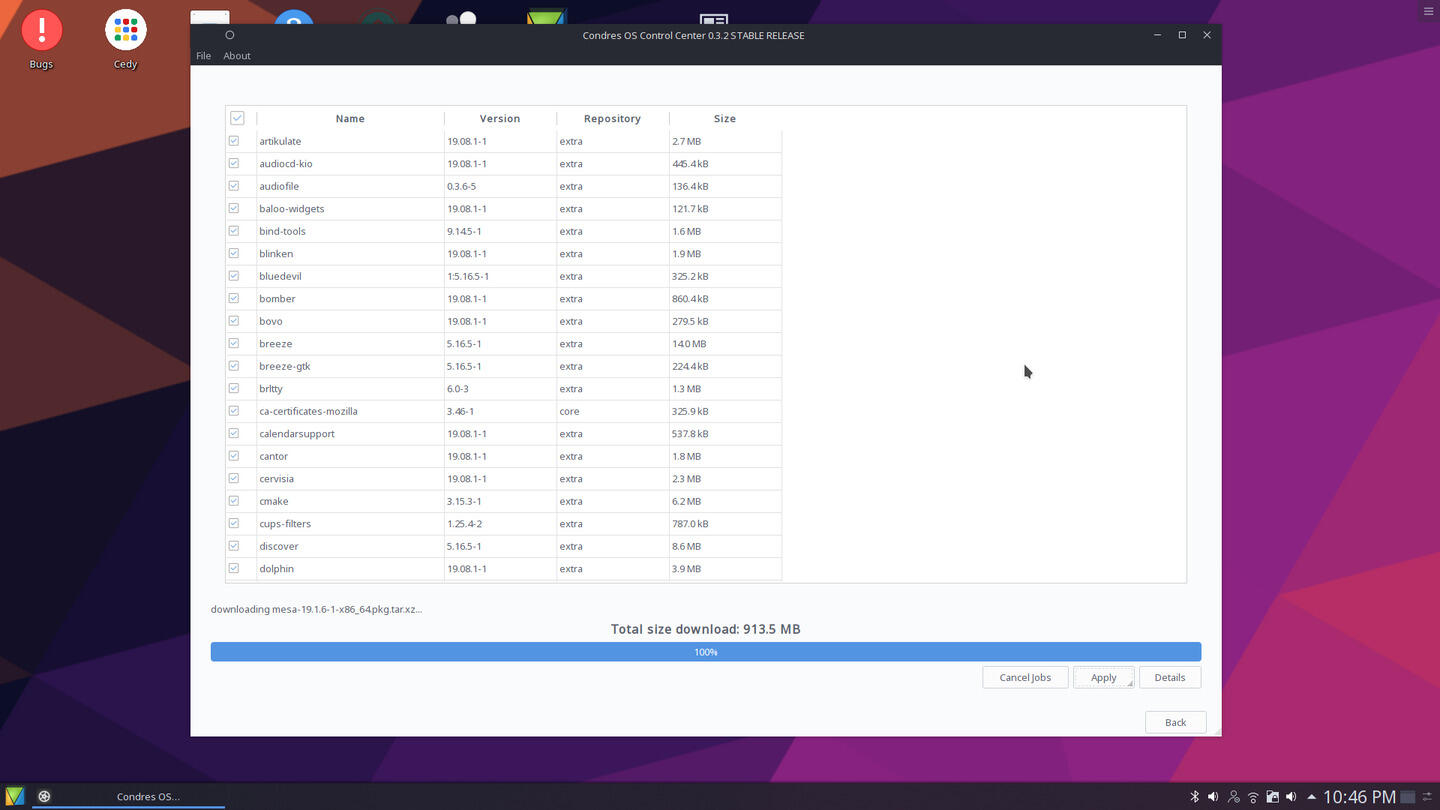Click the 1:5.16.5-1 bluedevil version cell
Viewport: 1440px width, 810px height.
tap(500, 276)
